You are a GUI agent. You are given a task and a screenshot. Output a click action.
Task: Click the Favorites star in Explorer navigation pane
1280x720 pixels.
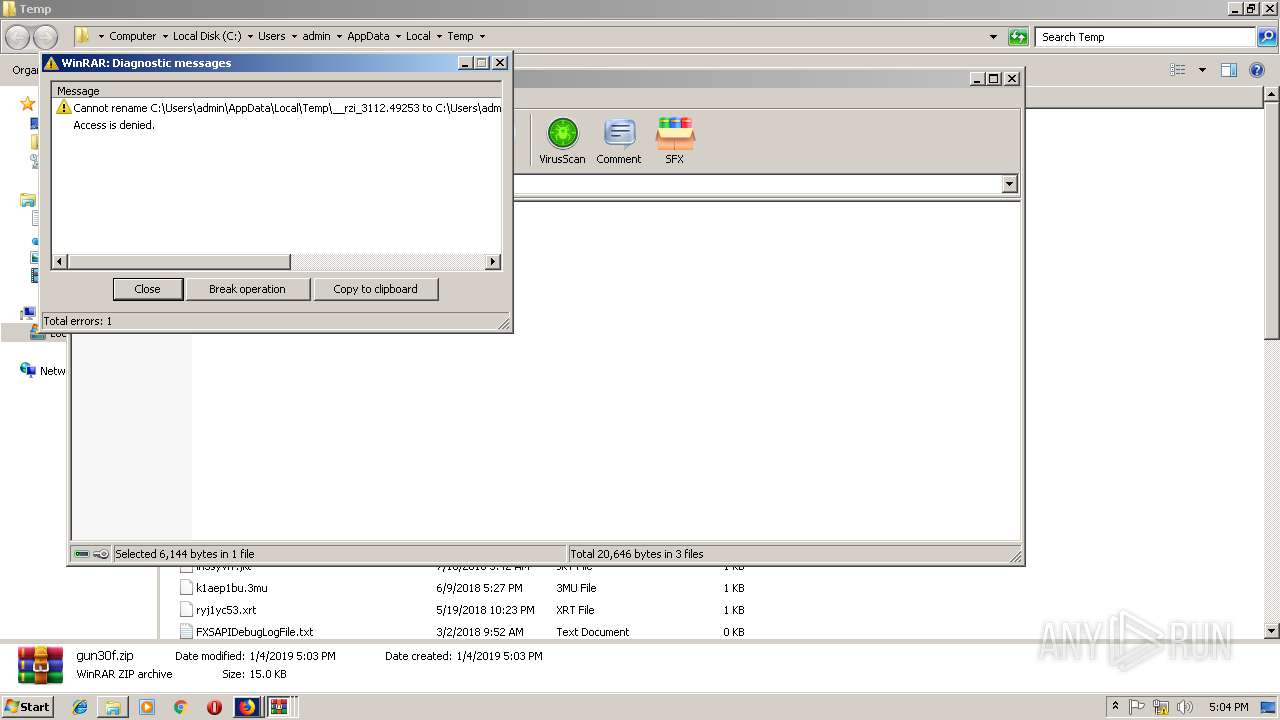(27, 103)
